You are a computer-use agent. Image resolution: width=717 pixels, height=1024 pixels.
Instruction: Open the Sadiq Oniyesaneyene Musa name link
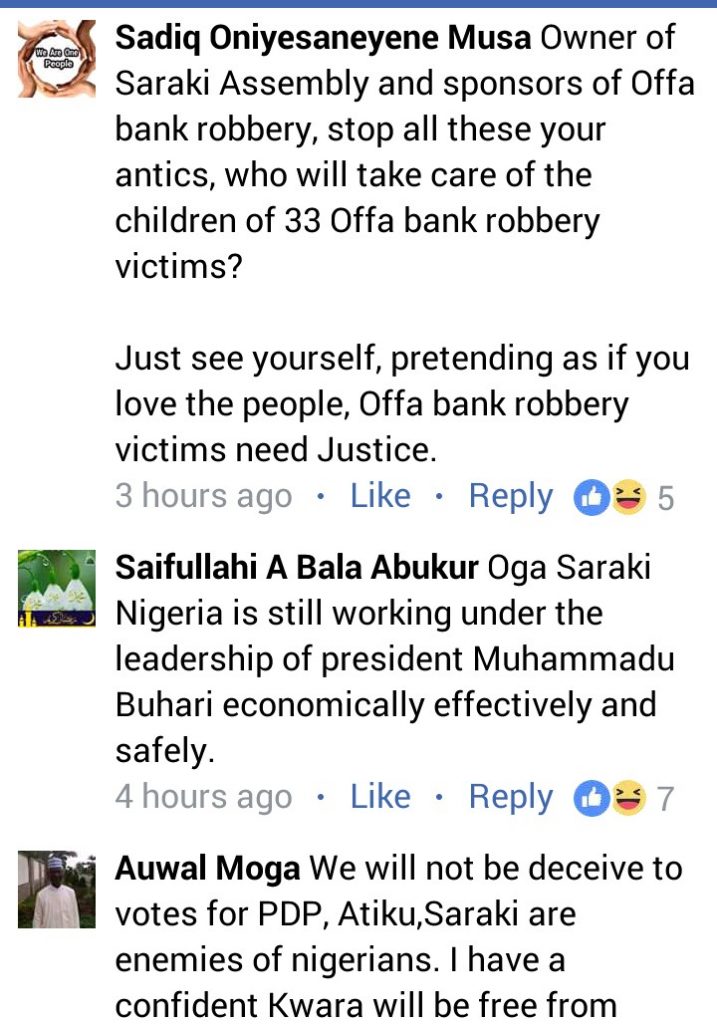(323, 39)
